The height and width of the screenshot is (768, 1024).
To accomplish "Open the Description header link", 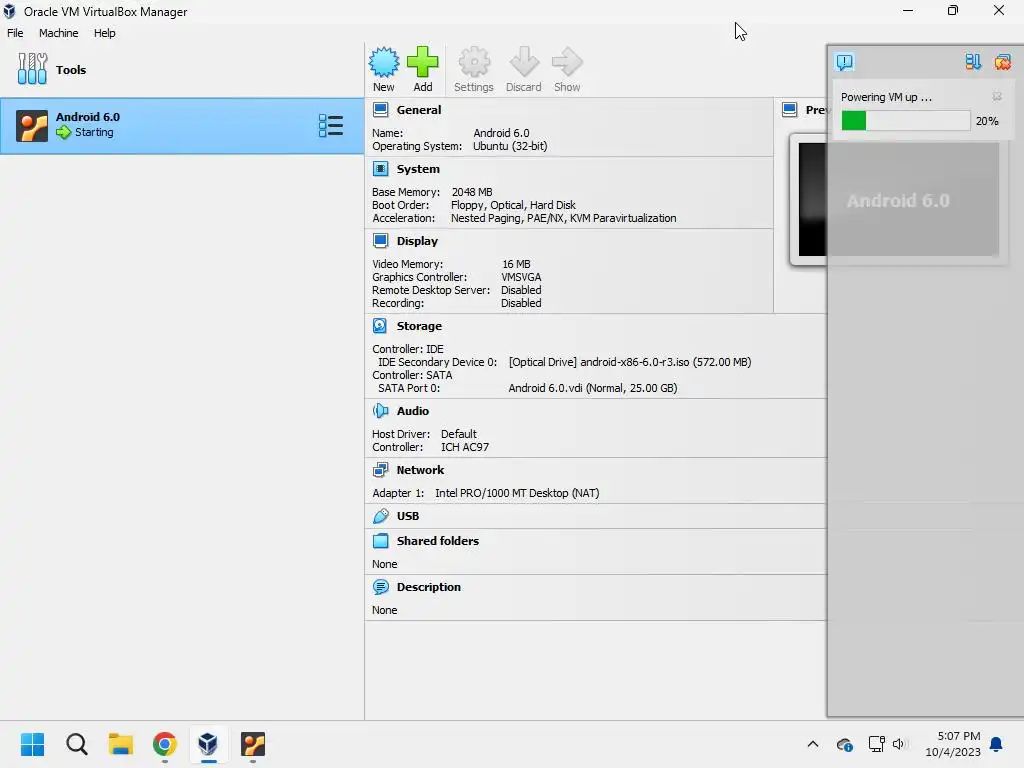I will click(x=428, y=586).
